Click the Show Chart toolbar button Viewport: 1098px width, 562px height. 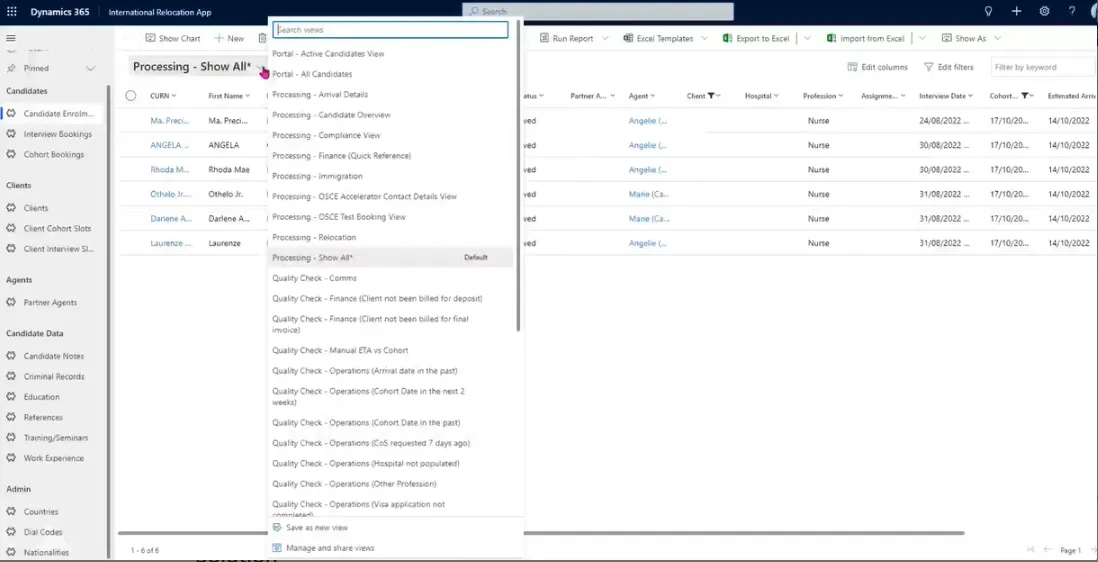click(x=173, y=38)
